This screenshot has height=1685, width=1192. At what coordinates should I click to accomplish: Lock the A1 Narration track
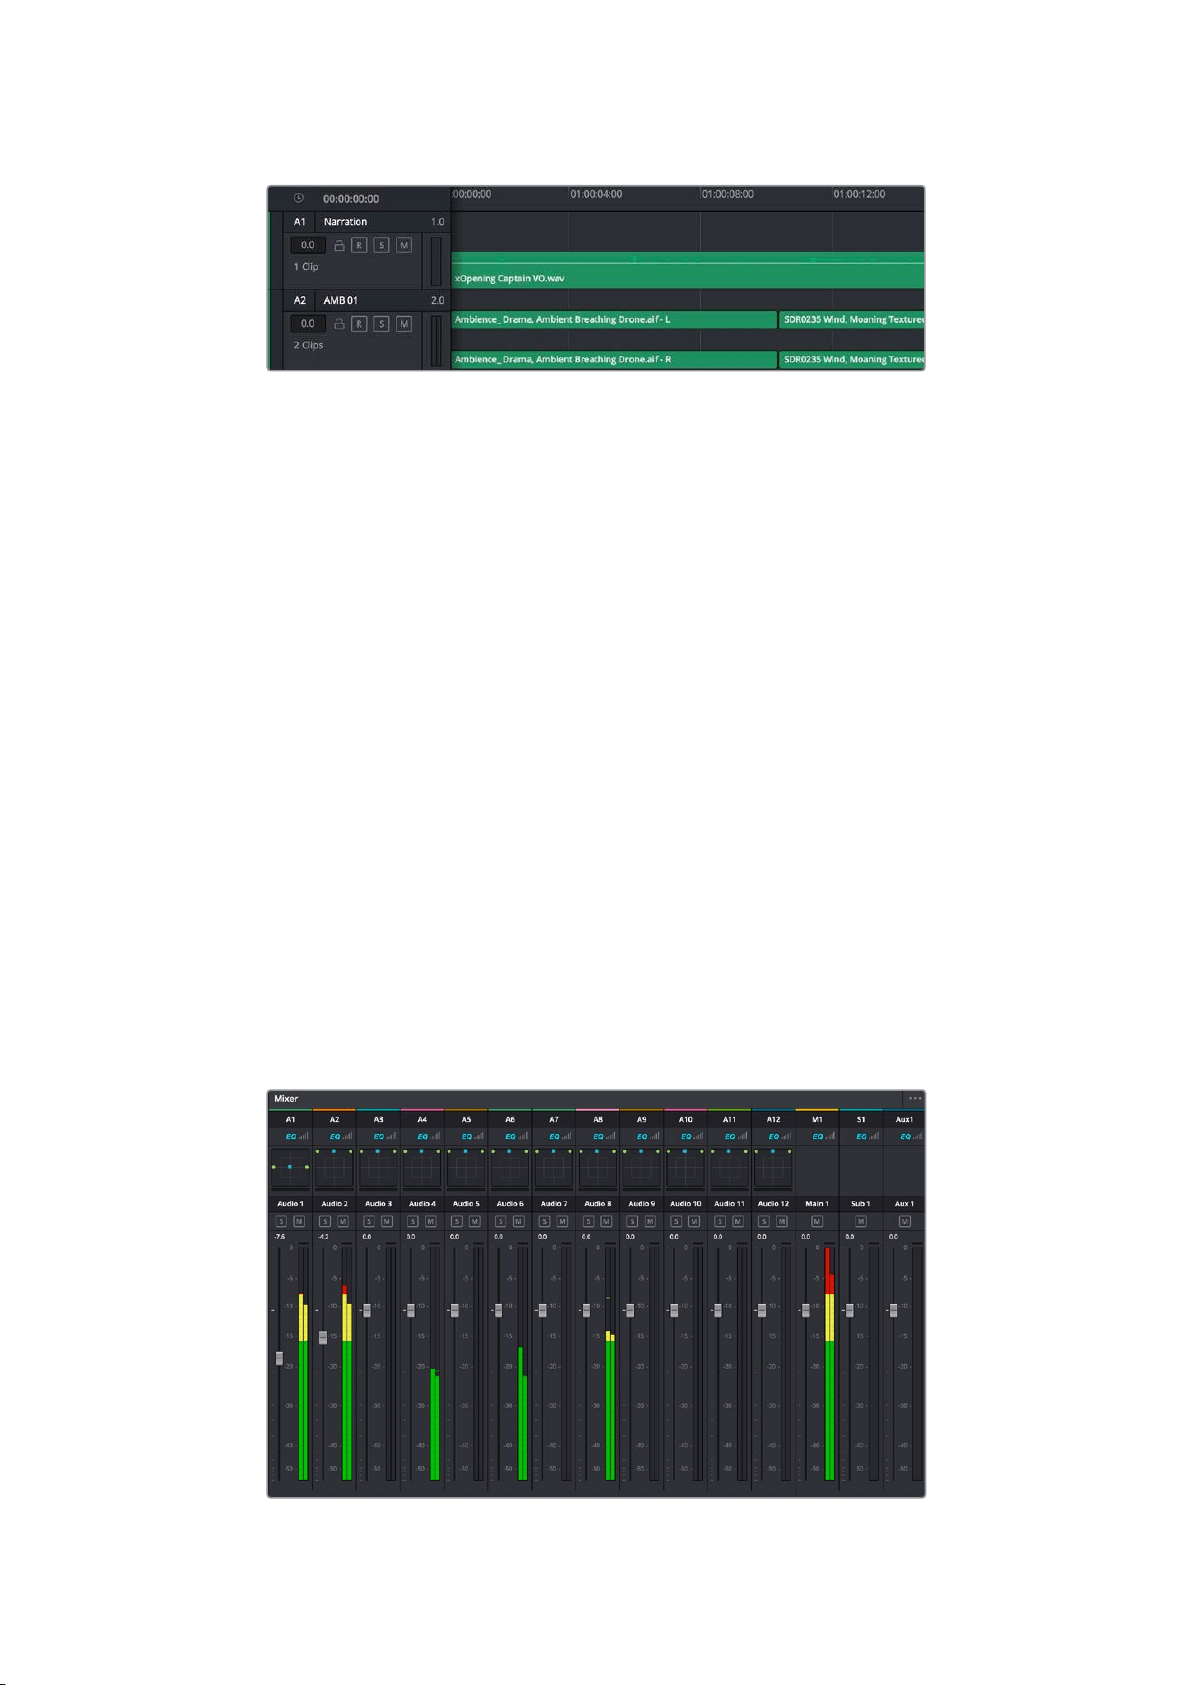tap(339, 245)
